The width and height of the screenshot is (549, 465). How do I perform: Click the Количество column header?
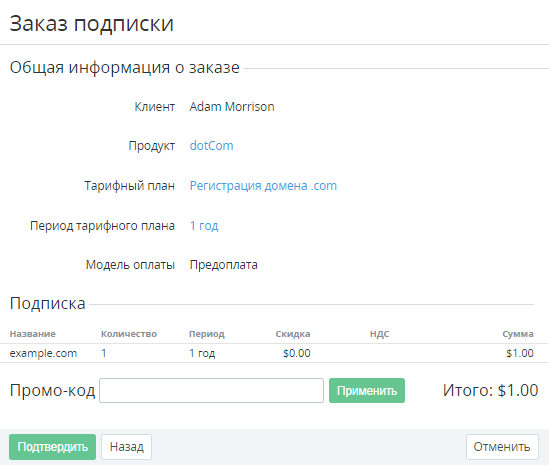pos(129,334)
